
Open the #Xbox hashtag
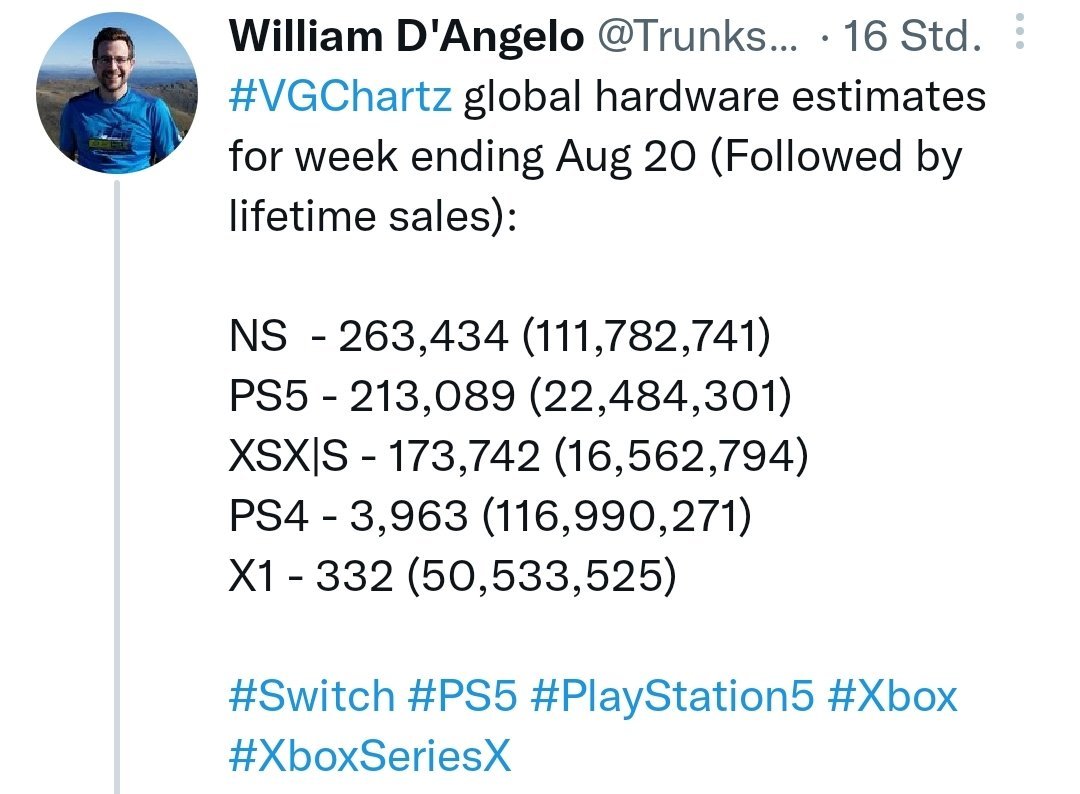click(x=893, y=695)
